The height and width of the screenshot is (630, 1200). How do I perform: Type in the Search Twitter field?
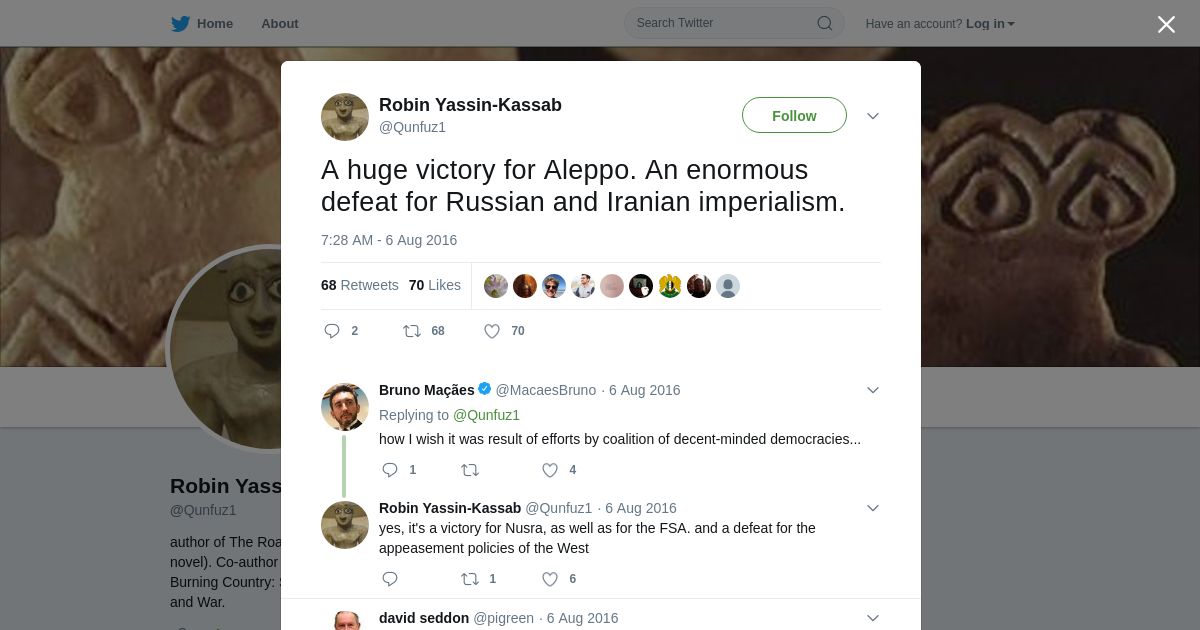coord(720,24)
